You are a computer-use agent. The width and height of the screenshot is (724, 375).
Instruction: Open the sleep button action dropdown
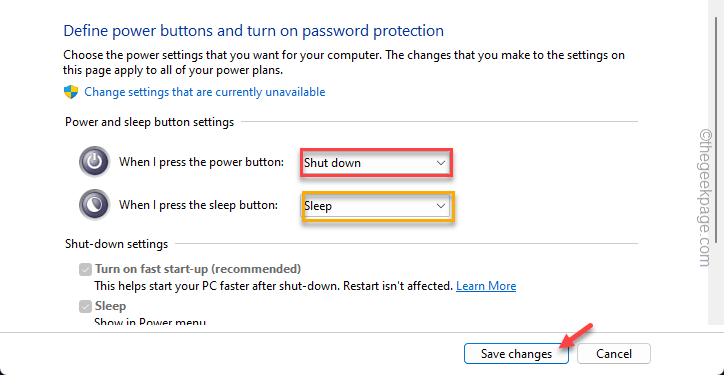[376, 206]
